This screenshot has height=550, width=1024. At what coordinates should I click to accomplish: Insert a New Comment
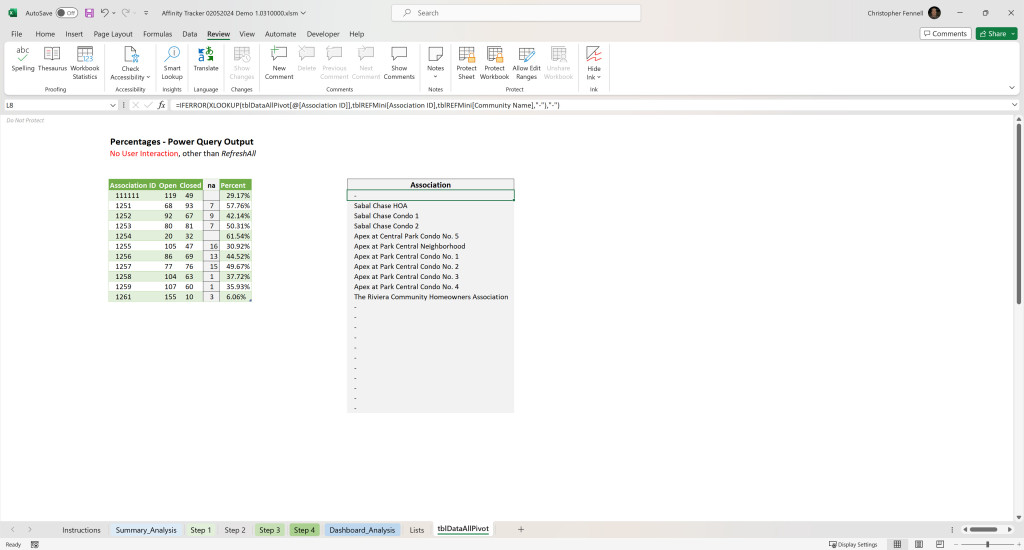pos(279,63)
